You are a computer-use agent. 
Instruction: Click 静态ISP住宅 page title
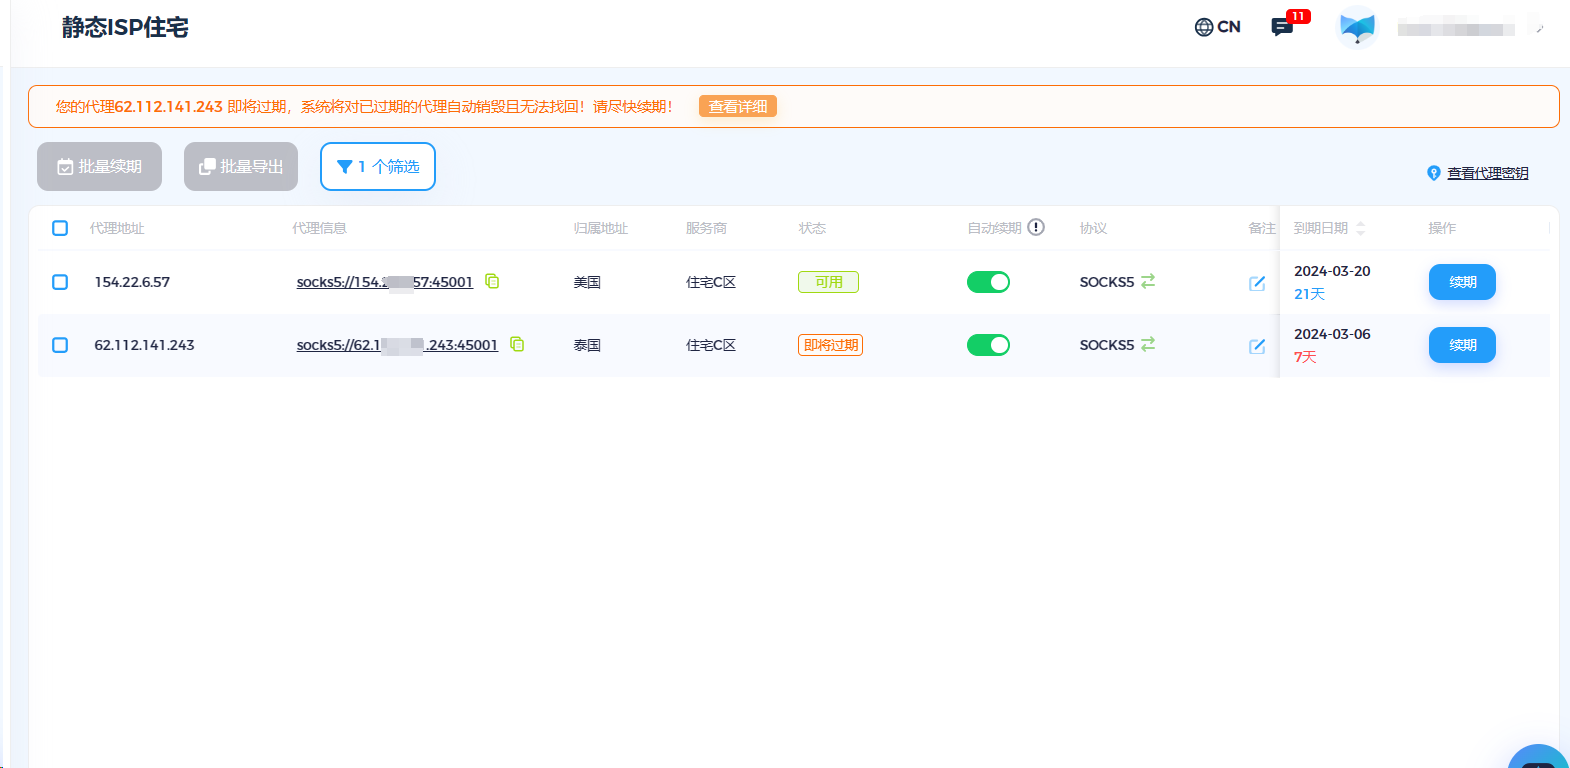(125, 27)
